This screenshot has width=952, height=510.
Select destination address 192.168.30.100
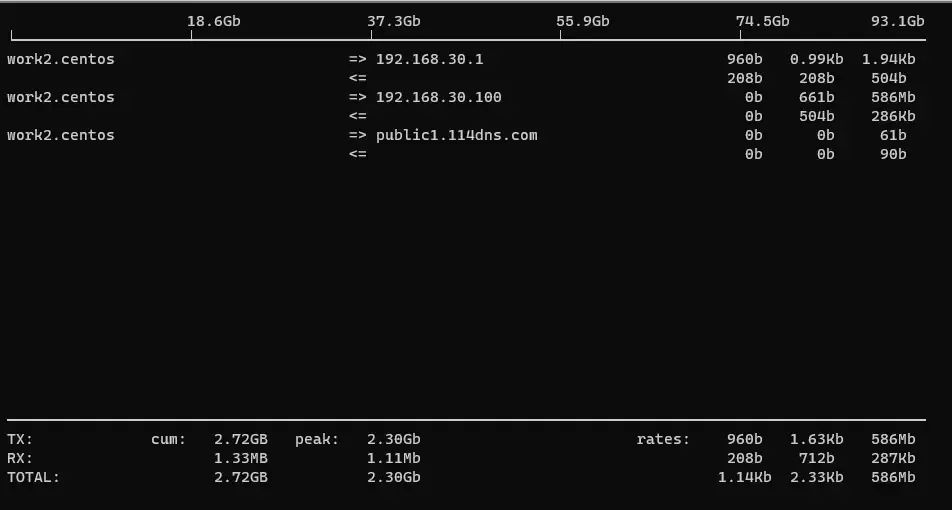pos(439,97)
